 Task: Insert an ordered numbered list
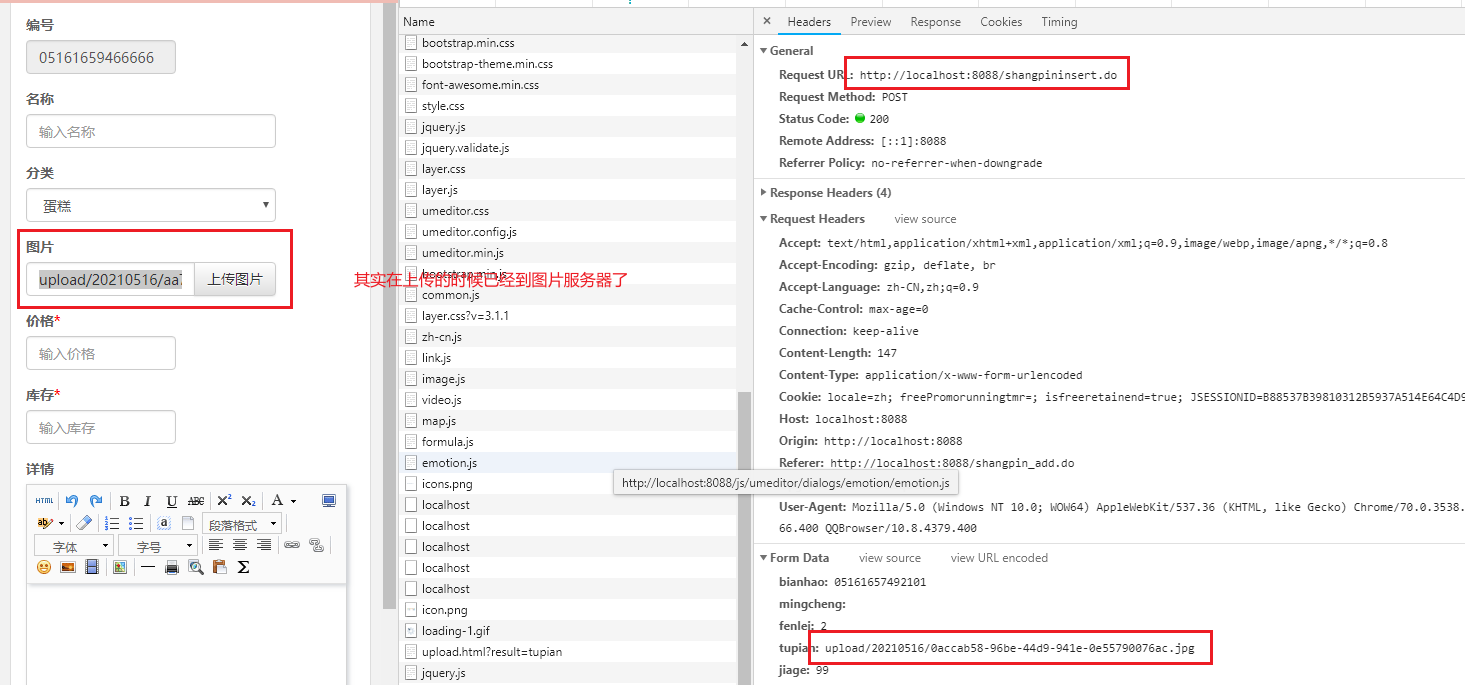pos(112,523)
